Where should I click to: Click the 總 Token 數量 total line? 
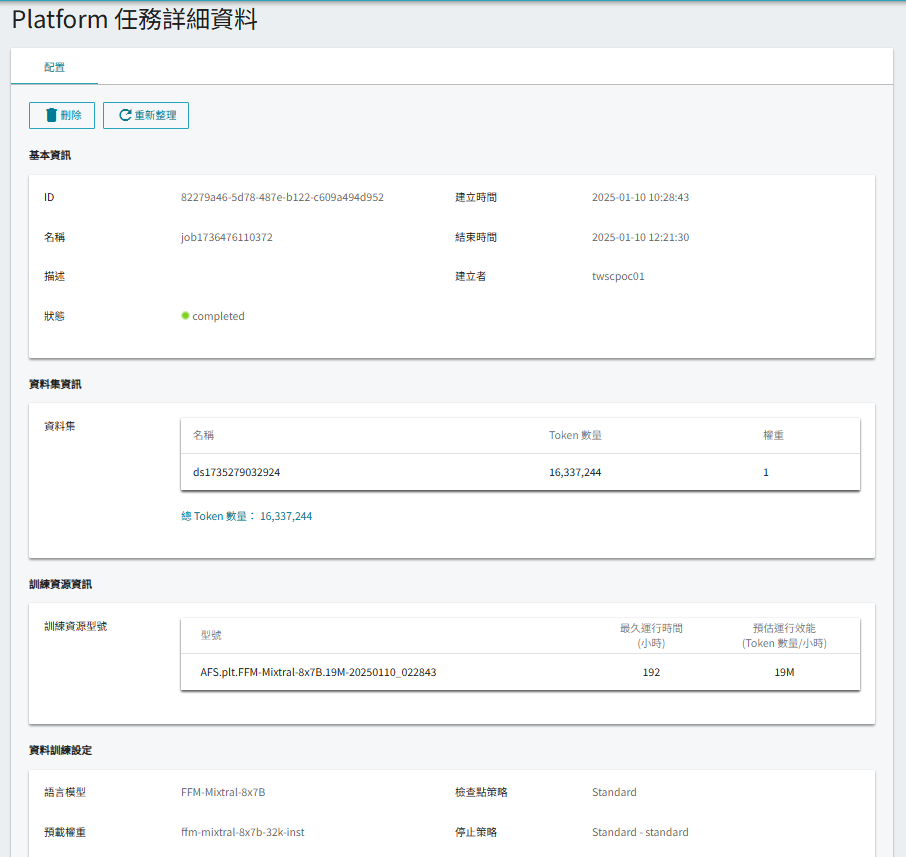(x=247, y=516)
